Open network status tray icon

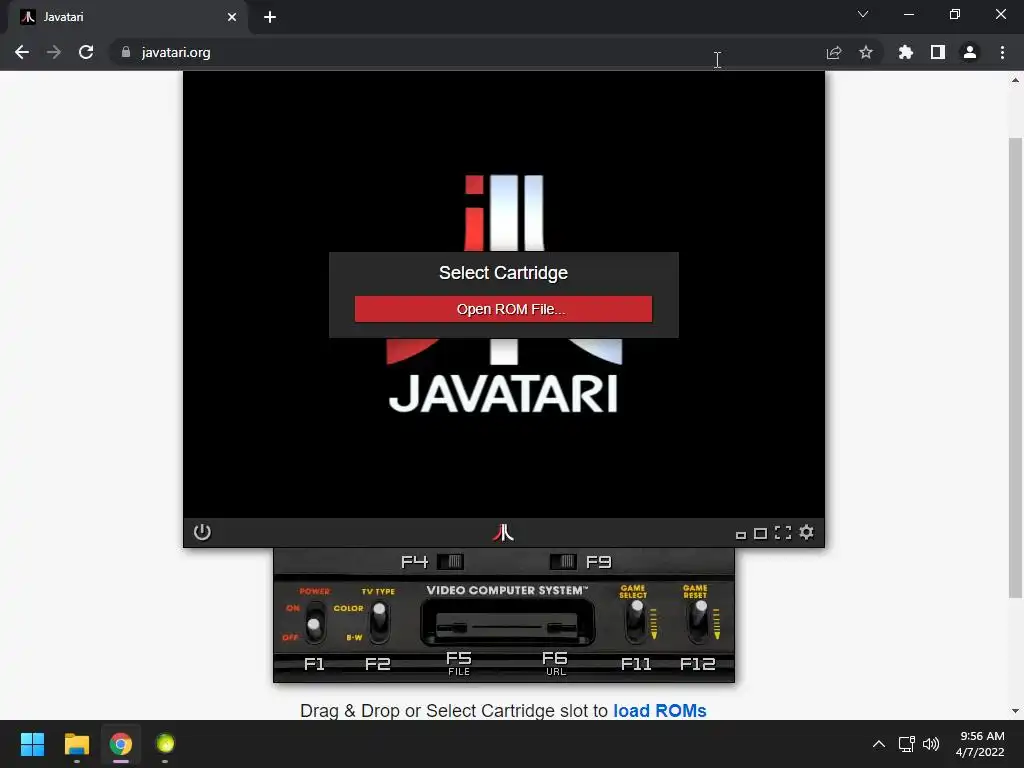(906, 744)
